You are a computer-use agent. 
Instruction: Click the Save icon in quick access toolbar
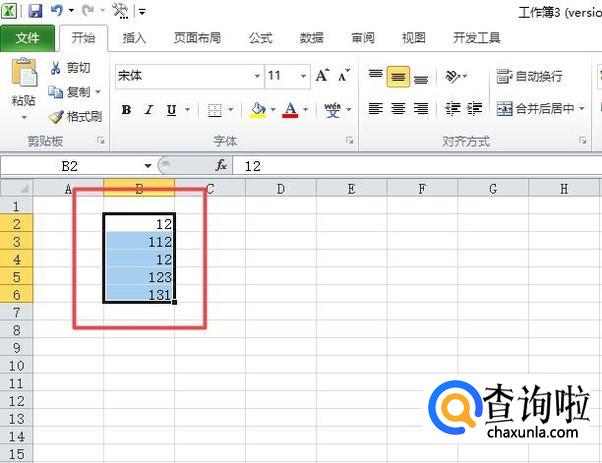[35, 11]
